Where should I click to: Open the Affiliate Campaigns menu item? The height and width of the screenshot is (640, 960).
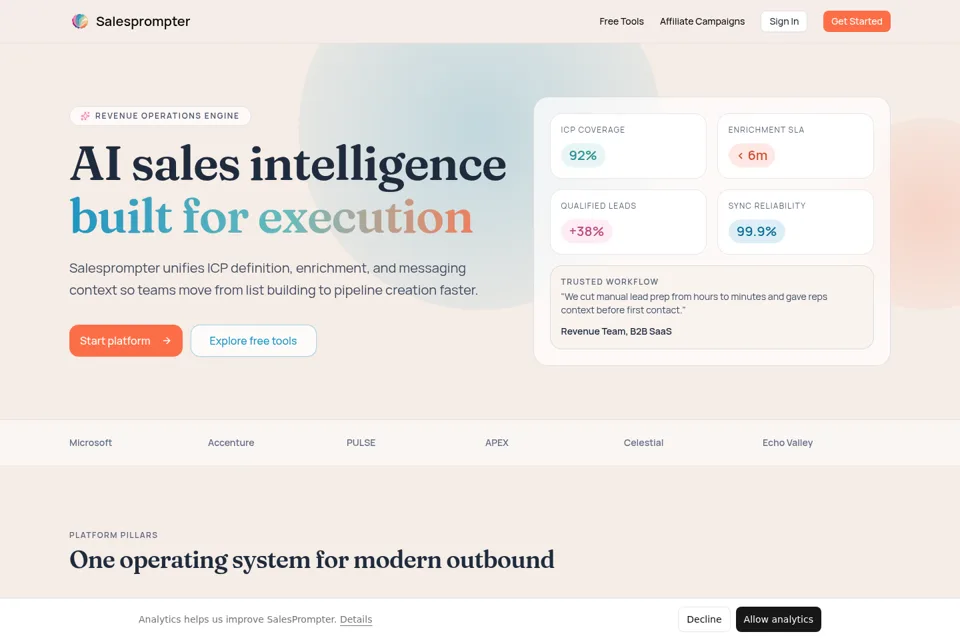coord(702,21)
